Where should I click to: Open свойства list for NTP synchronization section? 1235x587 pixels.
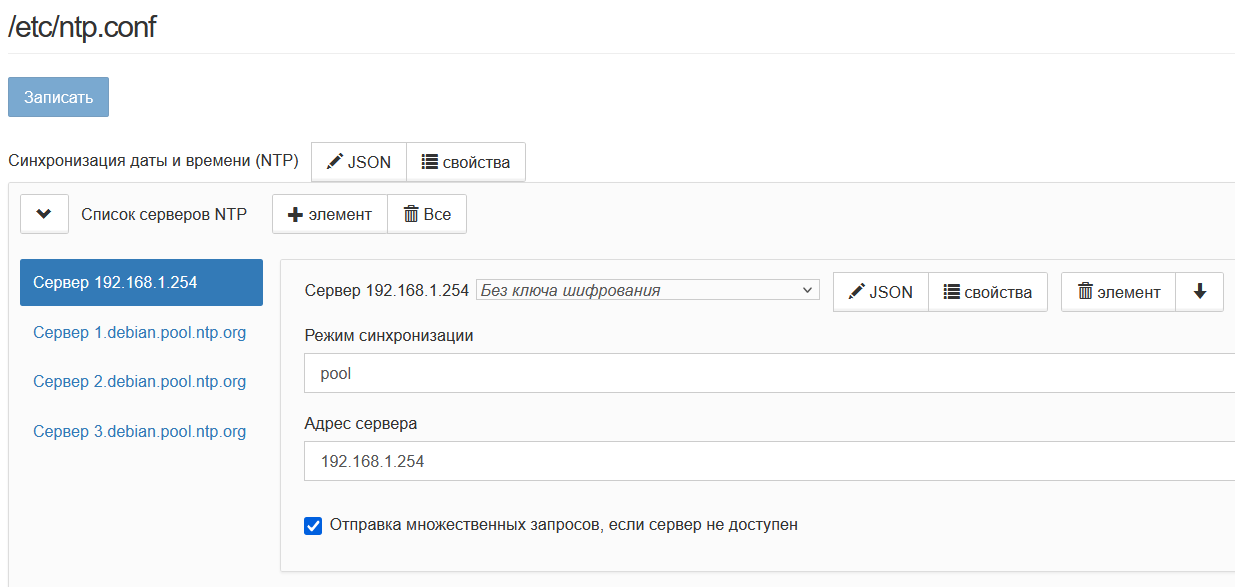tap(466, 162)
